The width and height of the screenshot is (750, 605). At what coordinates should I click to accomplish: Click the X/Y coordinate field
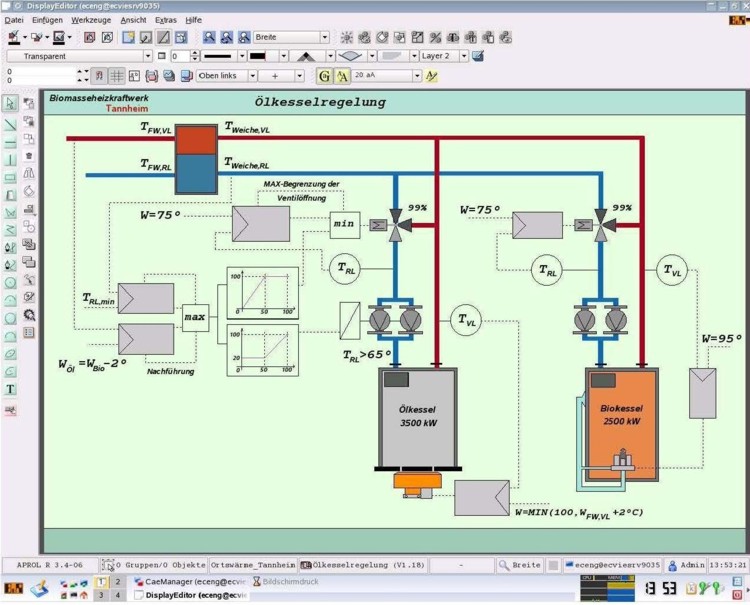[x=40, y=76]
